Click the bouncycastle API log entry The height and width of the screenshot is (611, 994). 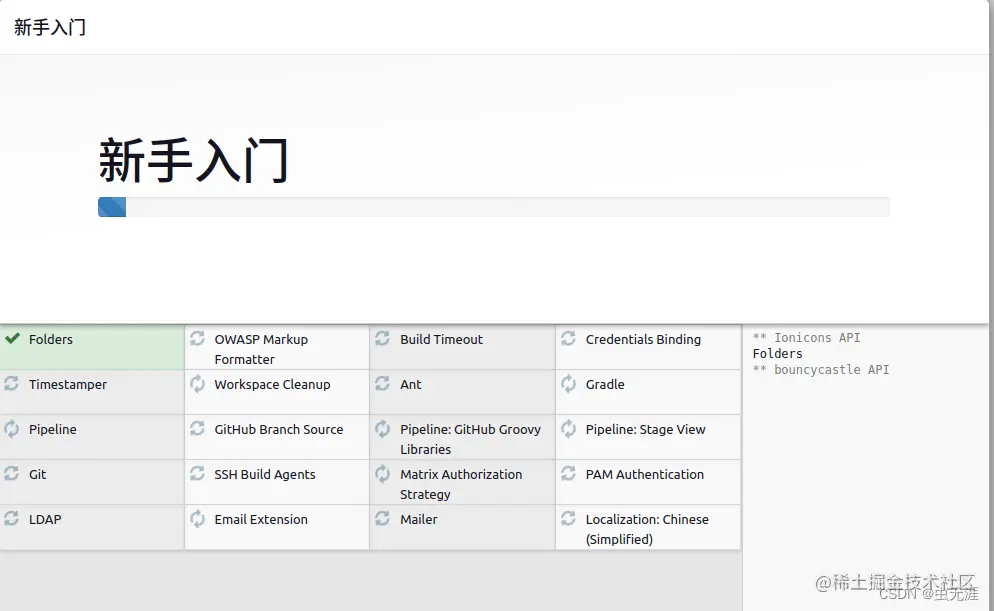click(821, 370)
